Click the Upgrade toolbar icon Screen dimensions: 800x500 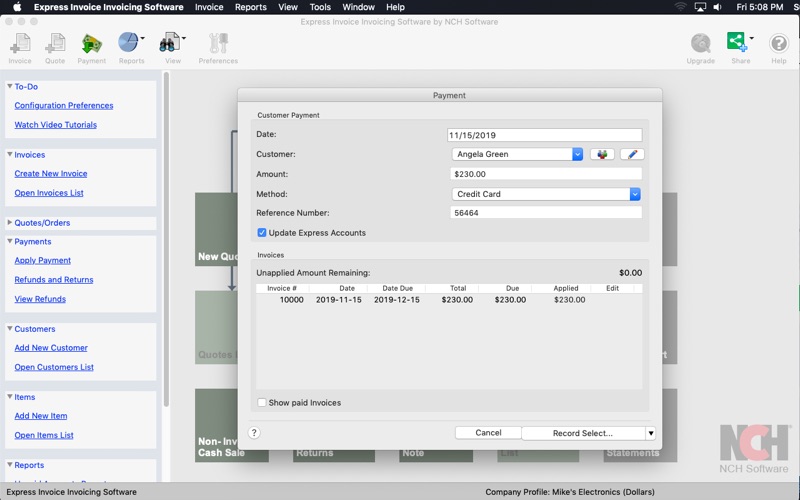(x=701, y=44)
